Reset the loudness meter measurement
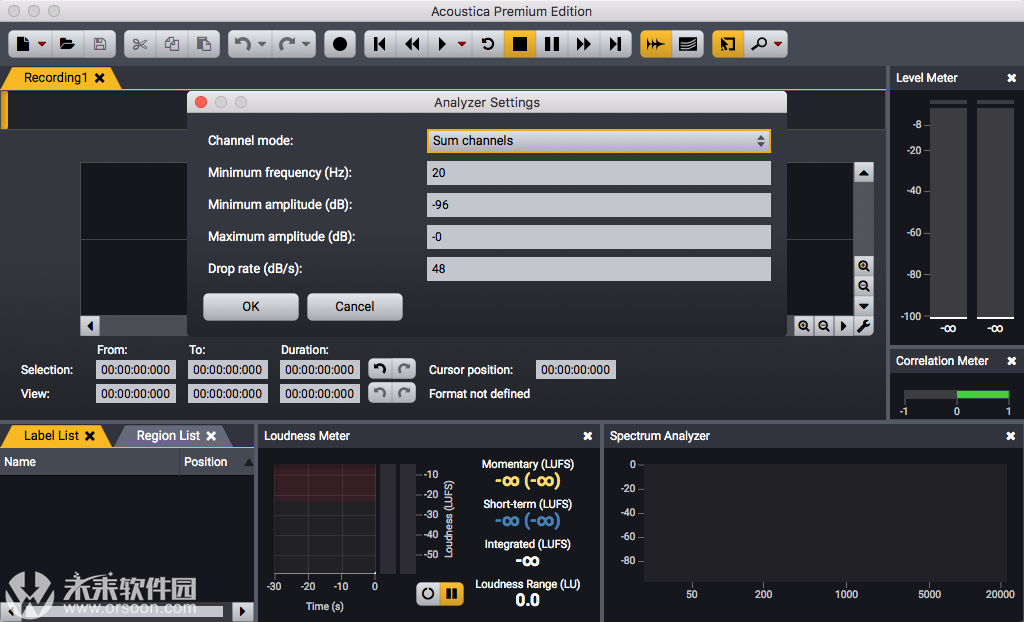This screenshot has height=622, width=1024. click(428, 593)
